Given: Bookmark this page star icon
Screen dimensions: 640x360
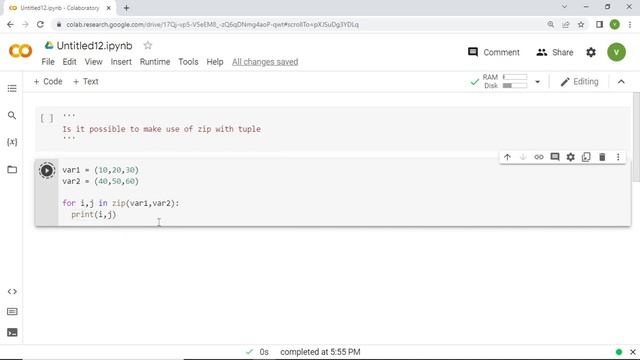Looking at the screenshot, I should pyautogui.click(x=581, y=24).
